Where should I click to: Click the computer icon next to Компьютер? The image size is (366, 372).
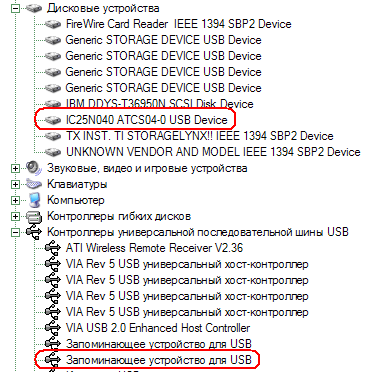(x=34, y=200)
